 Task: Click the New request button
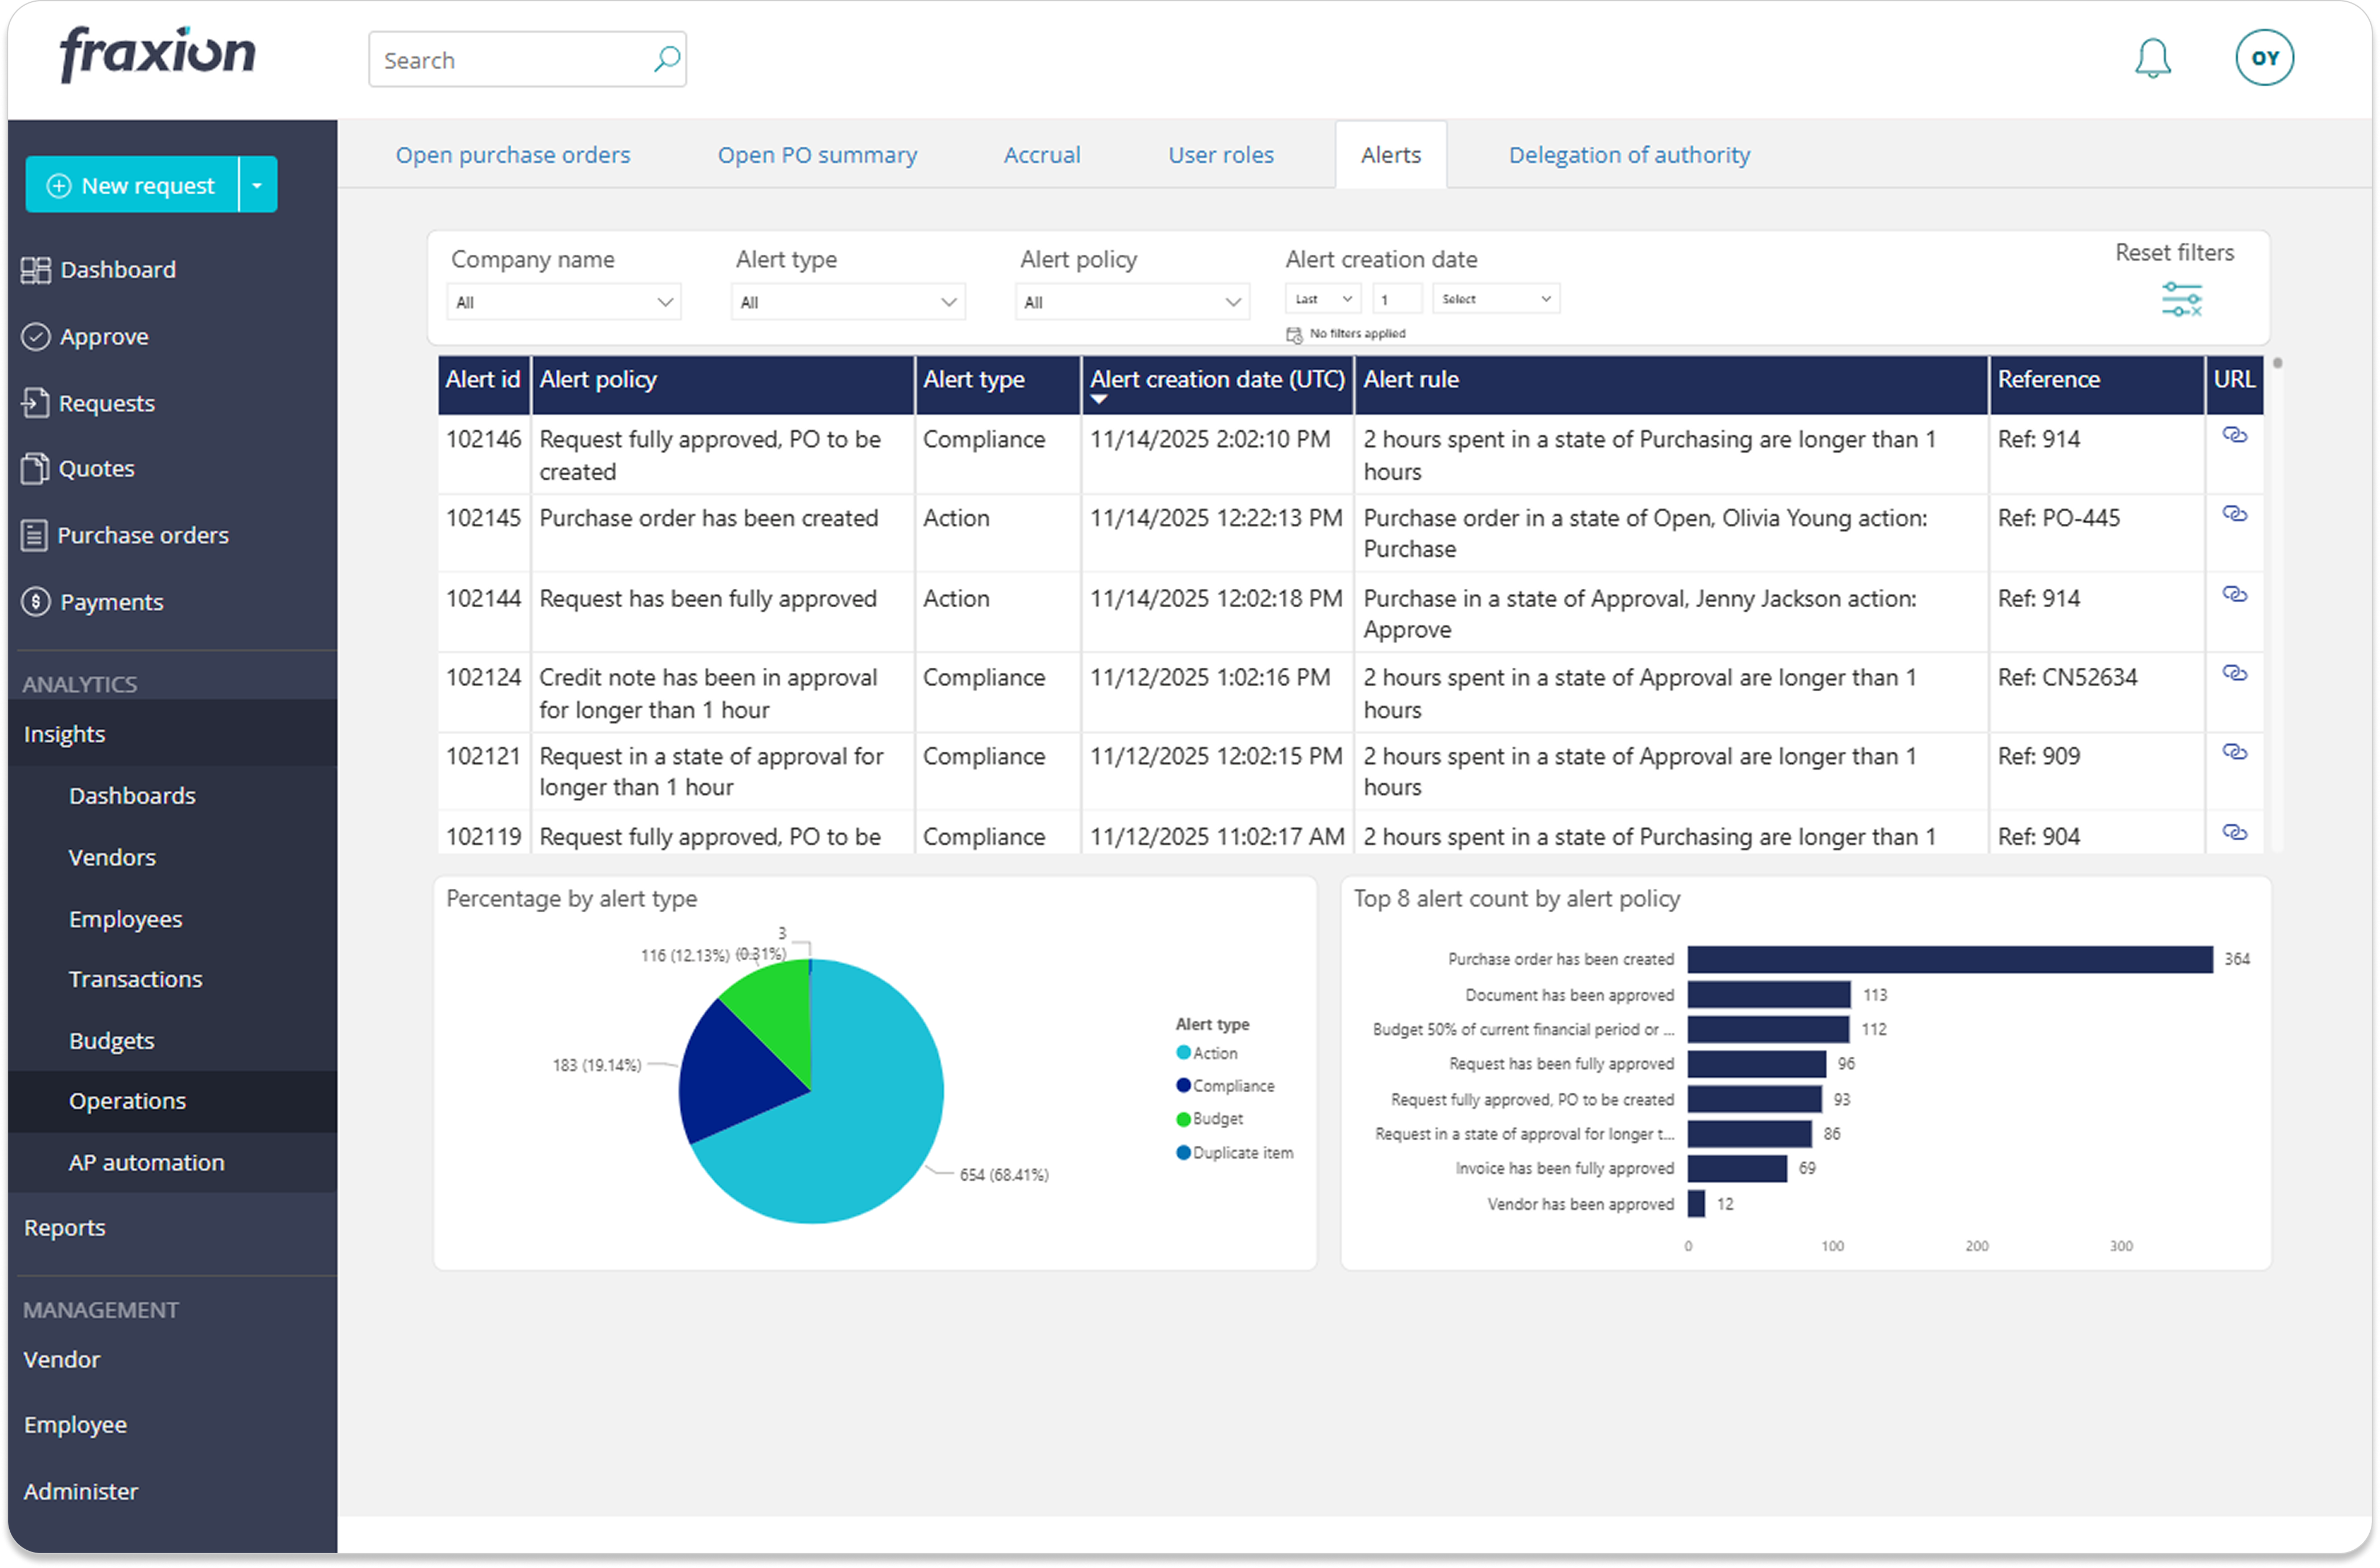point(133,185)
